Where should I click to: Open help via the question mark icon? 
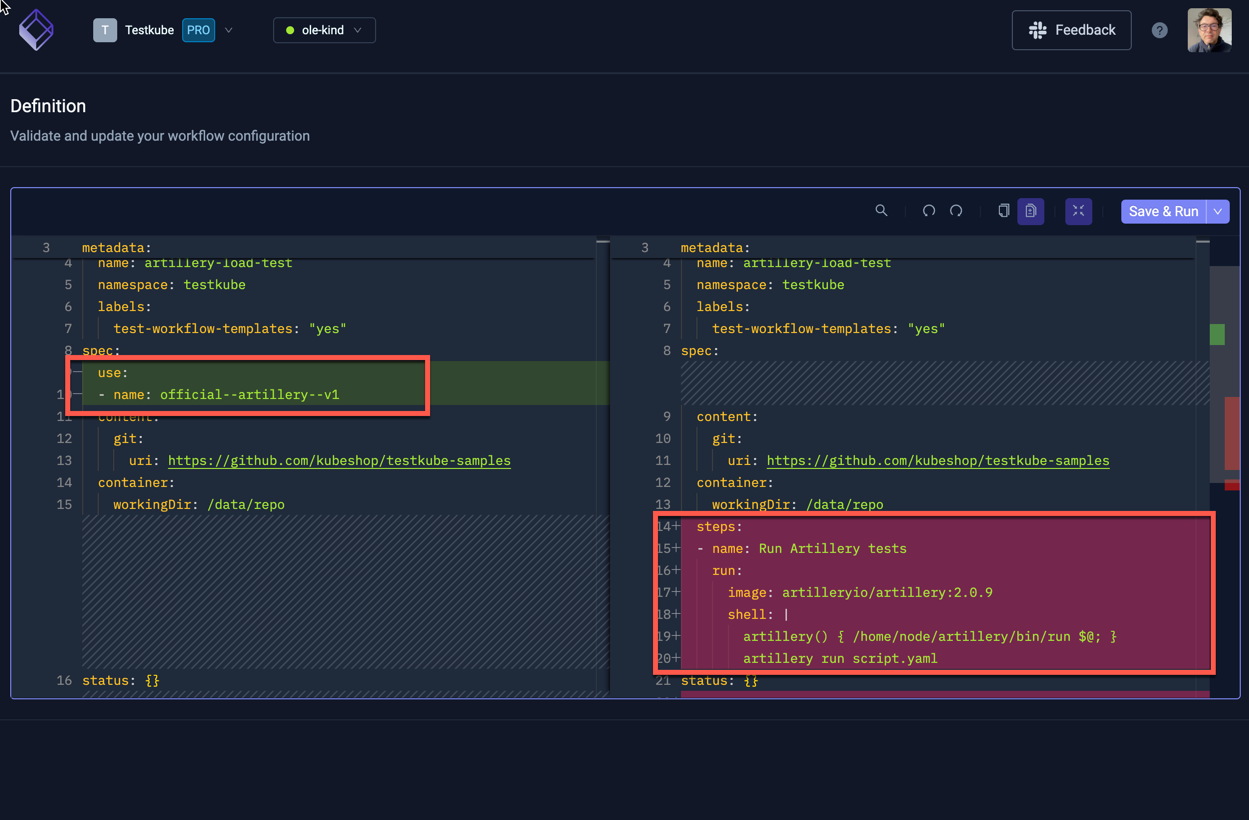[x=1159, y=30]
